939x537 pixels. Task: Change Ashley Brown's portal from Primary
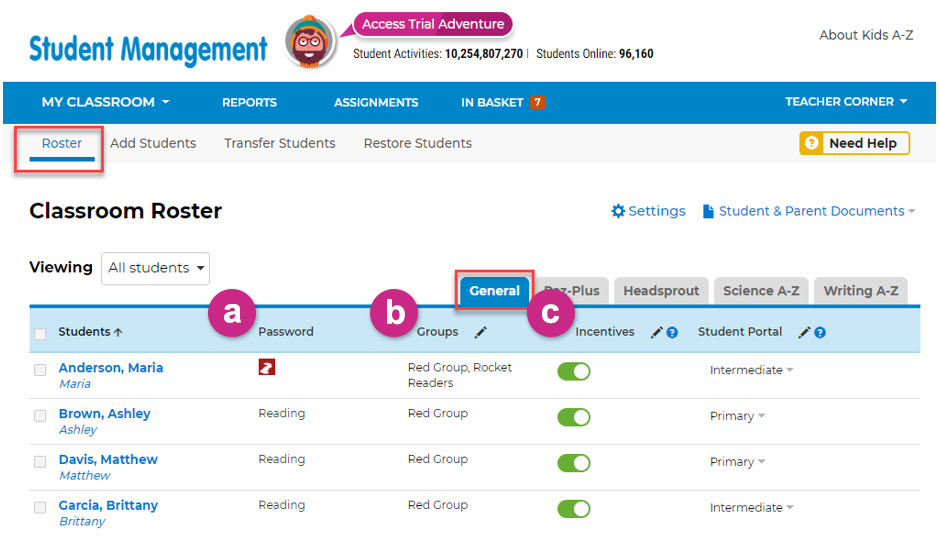737,416
